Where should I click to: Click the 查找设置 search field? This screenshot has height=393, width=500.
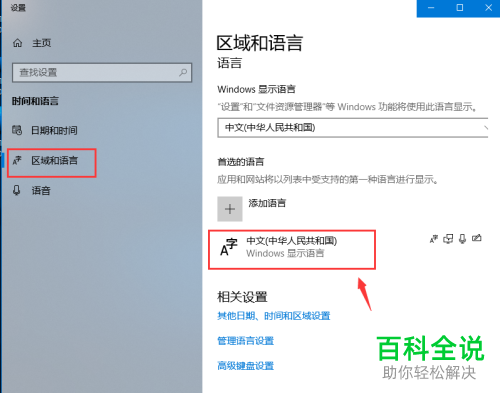102,72
